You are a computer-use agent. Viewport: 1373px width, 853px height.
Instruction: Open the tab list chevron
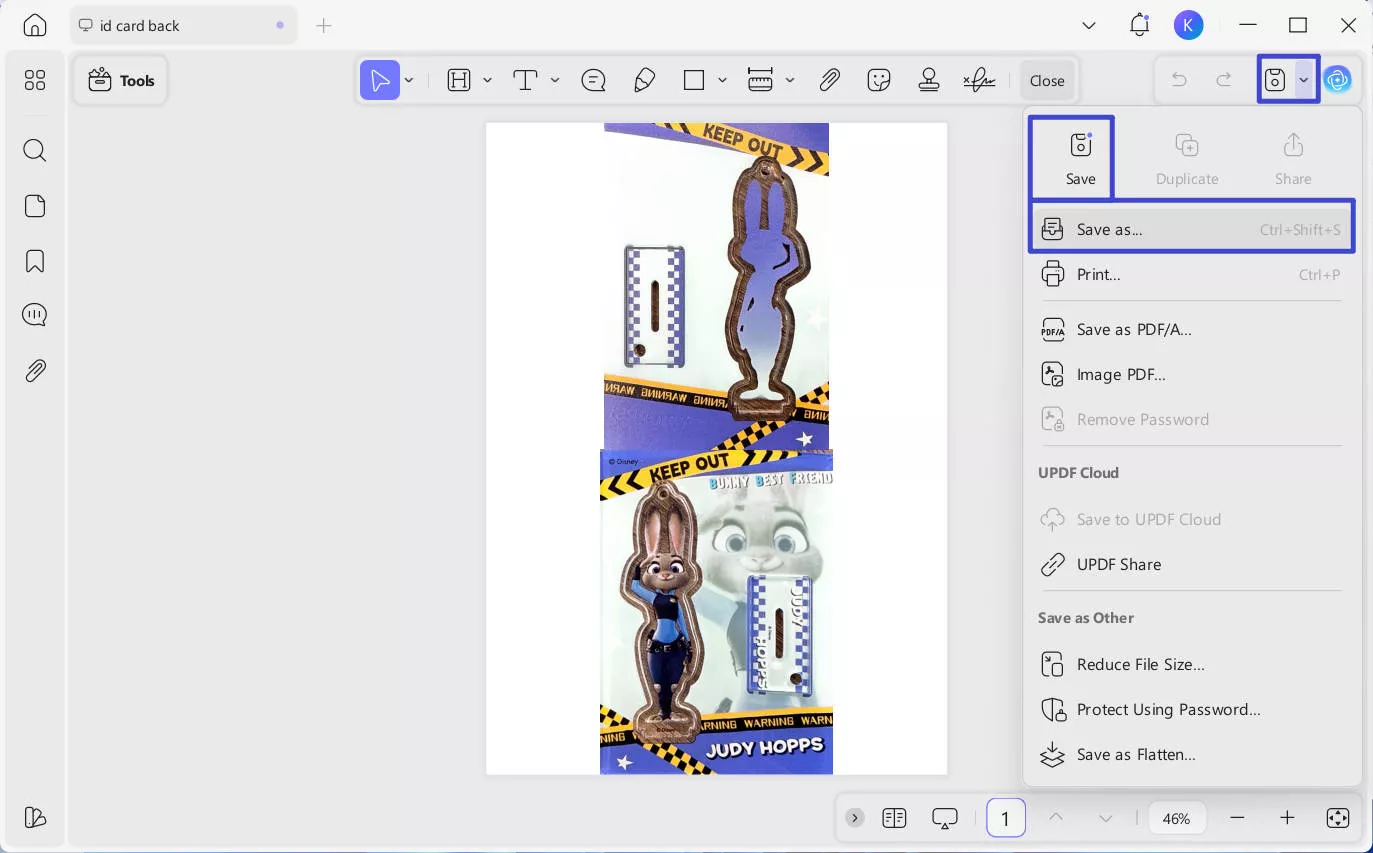point(1089,25)
